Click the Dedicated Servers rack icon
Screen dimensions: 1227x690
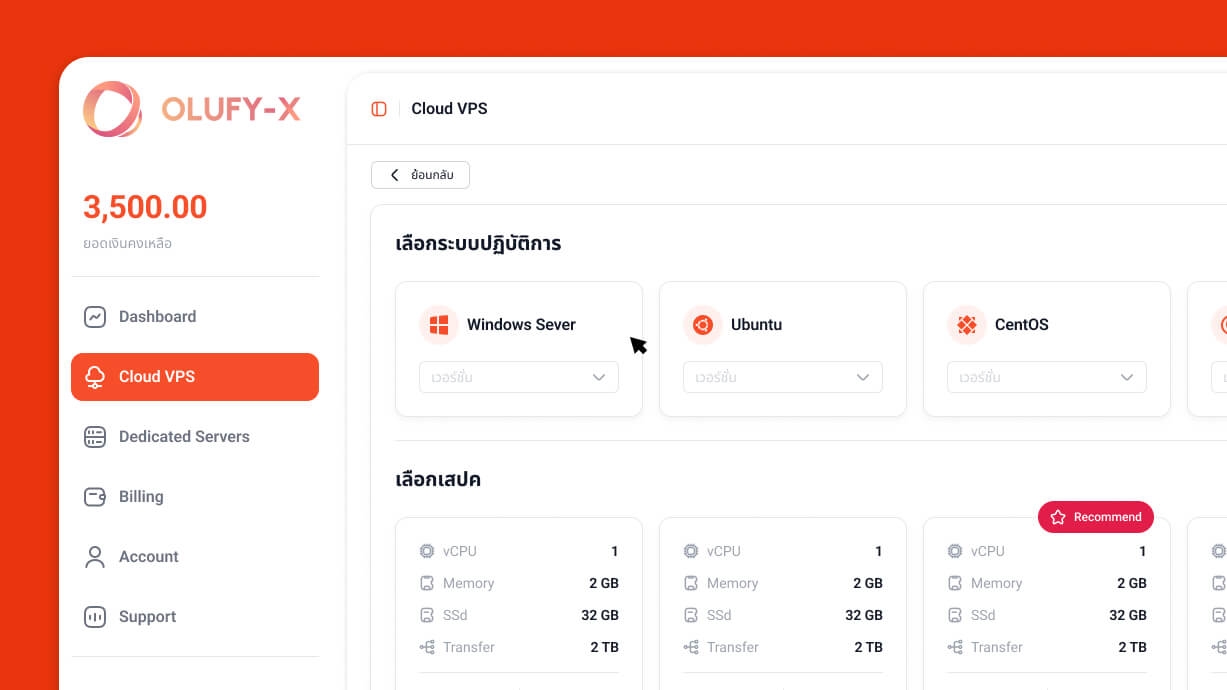95,437
